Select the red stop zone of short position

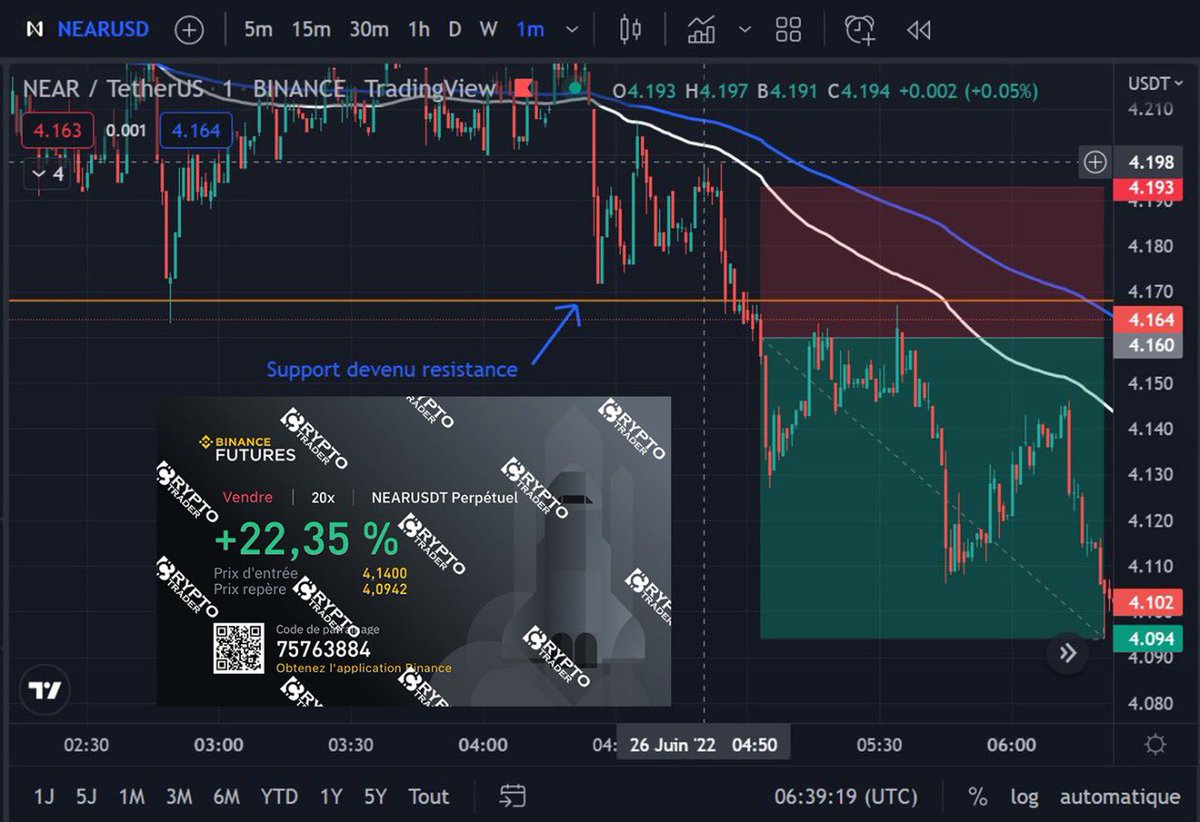tap(932, 262)
